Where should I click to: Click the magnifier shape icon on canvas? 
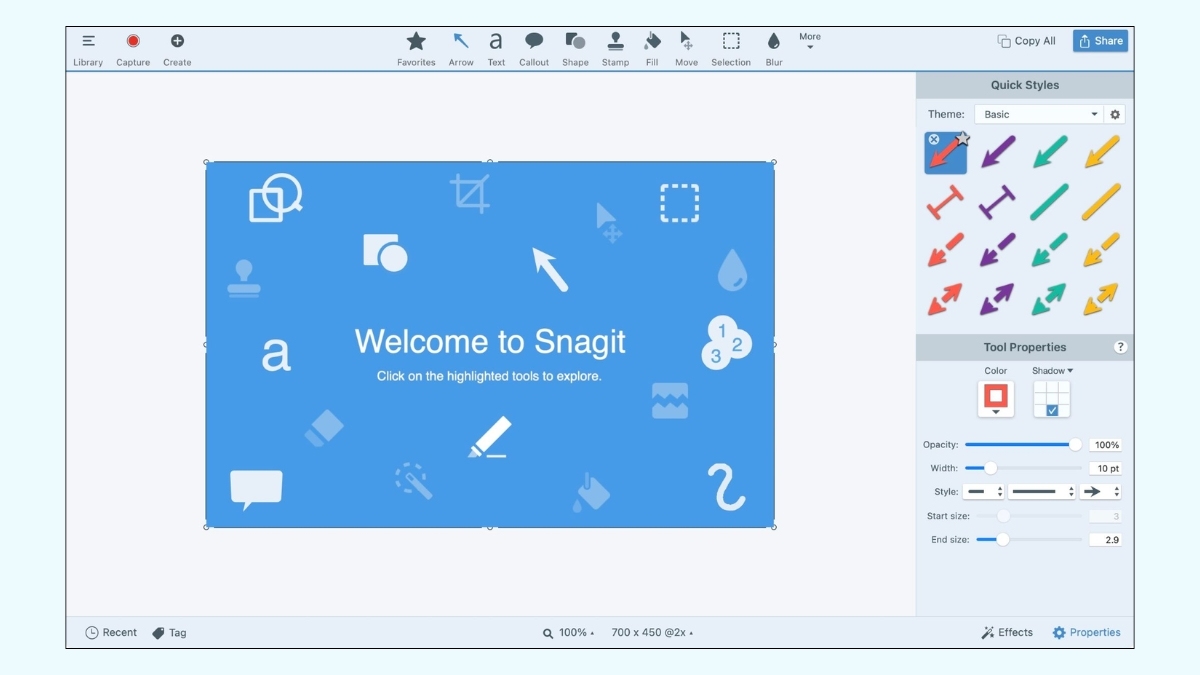coord(275,197)
